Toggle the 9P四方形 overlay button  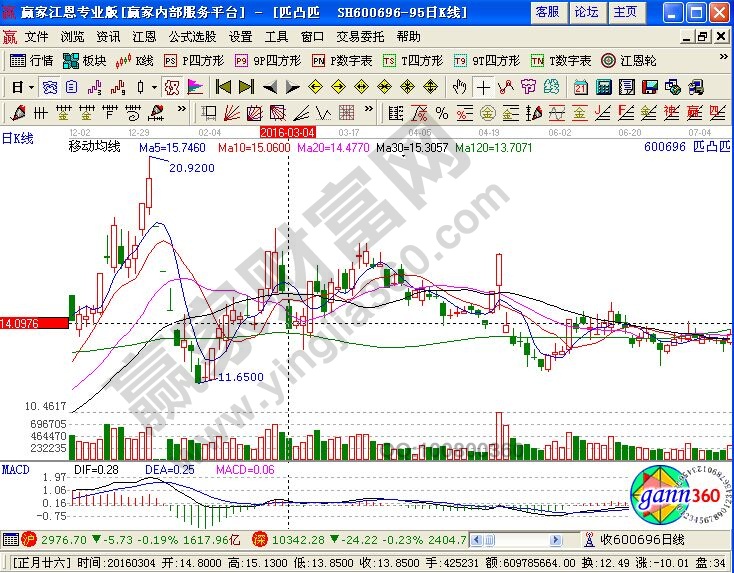tap(261, 60)
